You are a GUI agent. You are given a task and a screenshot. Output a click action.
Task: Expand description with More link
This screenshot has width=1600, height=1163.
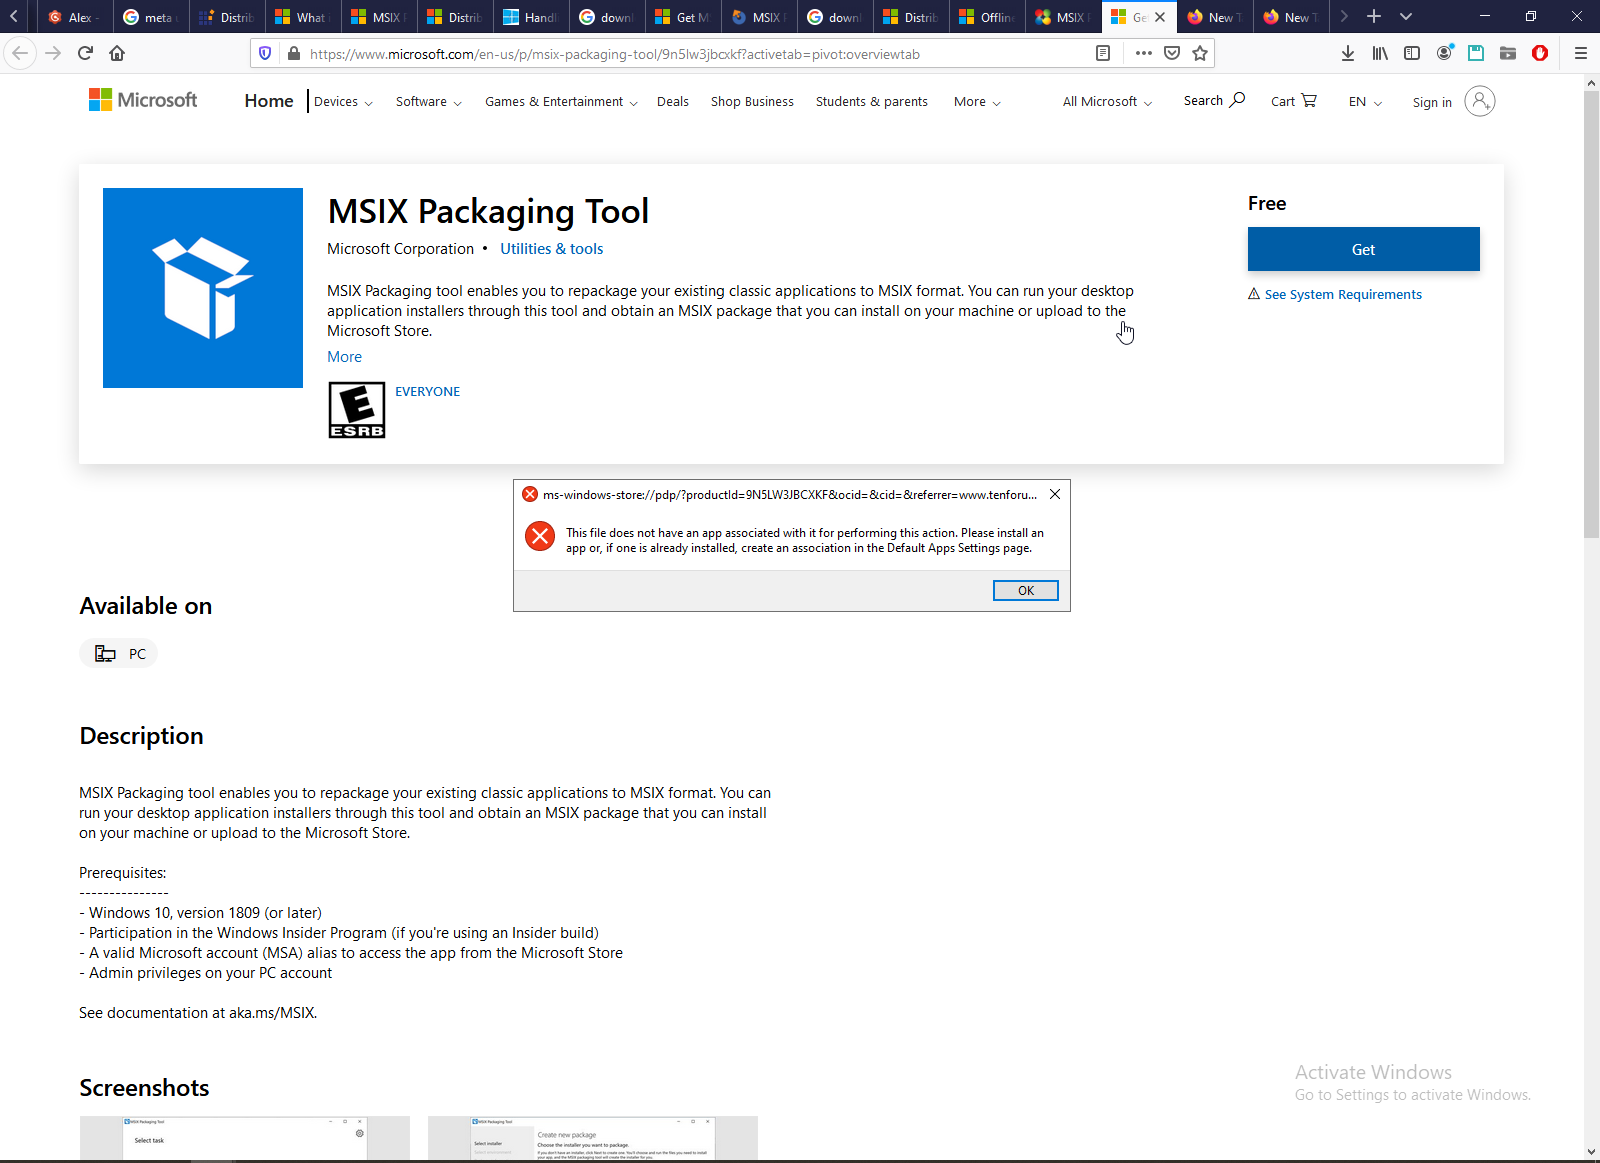(344, 357)
